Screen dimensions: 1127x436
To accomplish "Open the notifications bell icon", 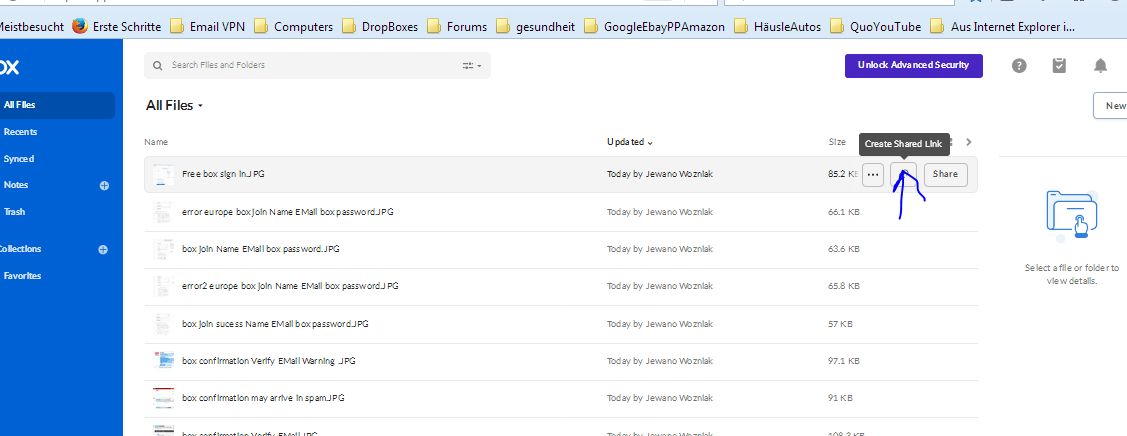I will pos(1100,65).
